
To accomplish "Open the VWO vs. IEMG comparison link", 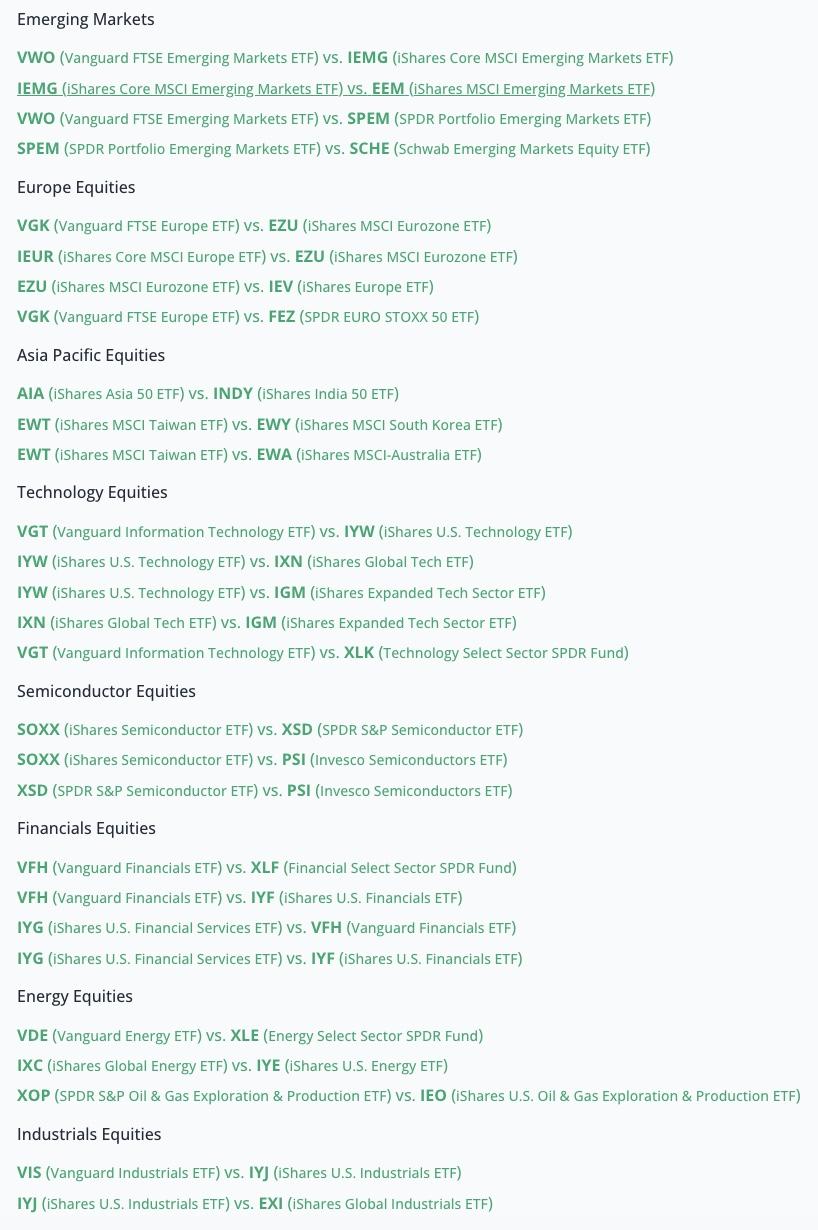I will tap(345, 58).
